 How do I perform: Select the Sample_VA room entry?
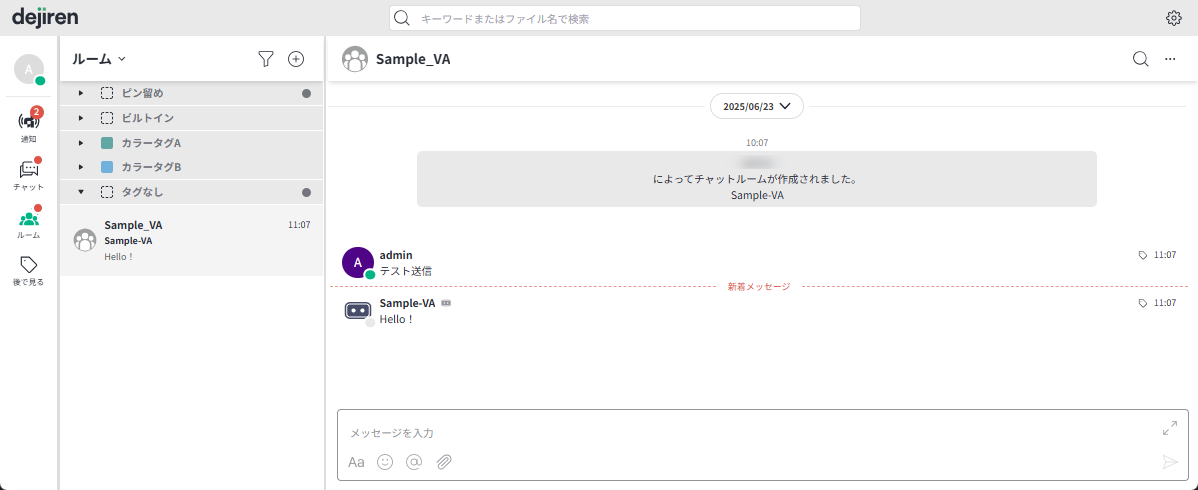(x=191, y=240)
